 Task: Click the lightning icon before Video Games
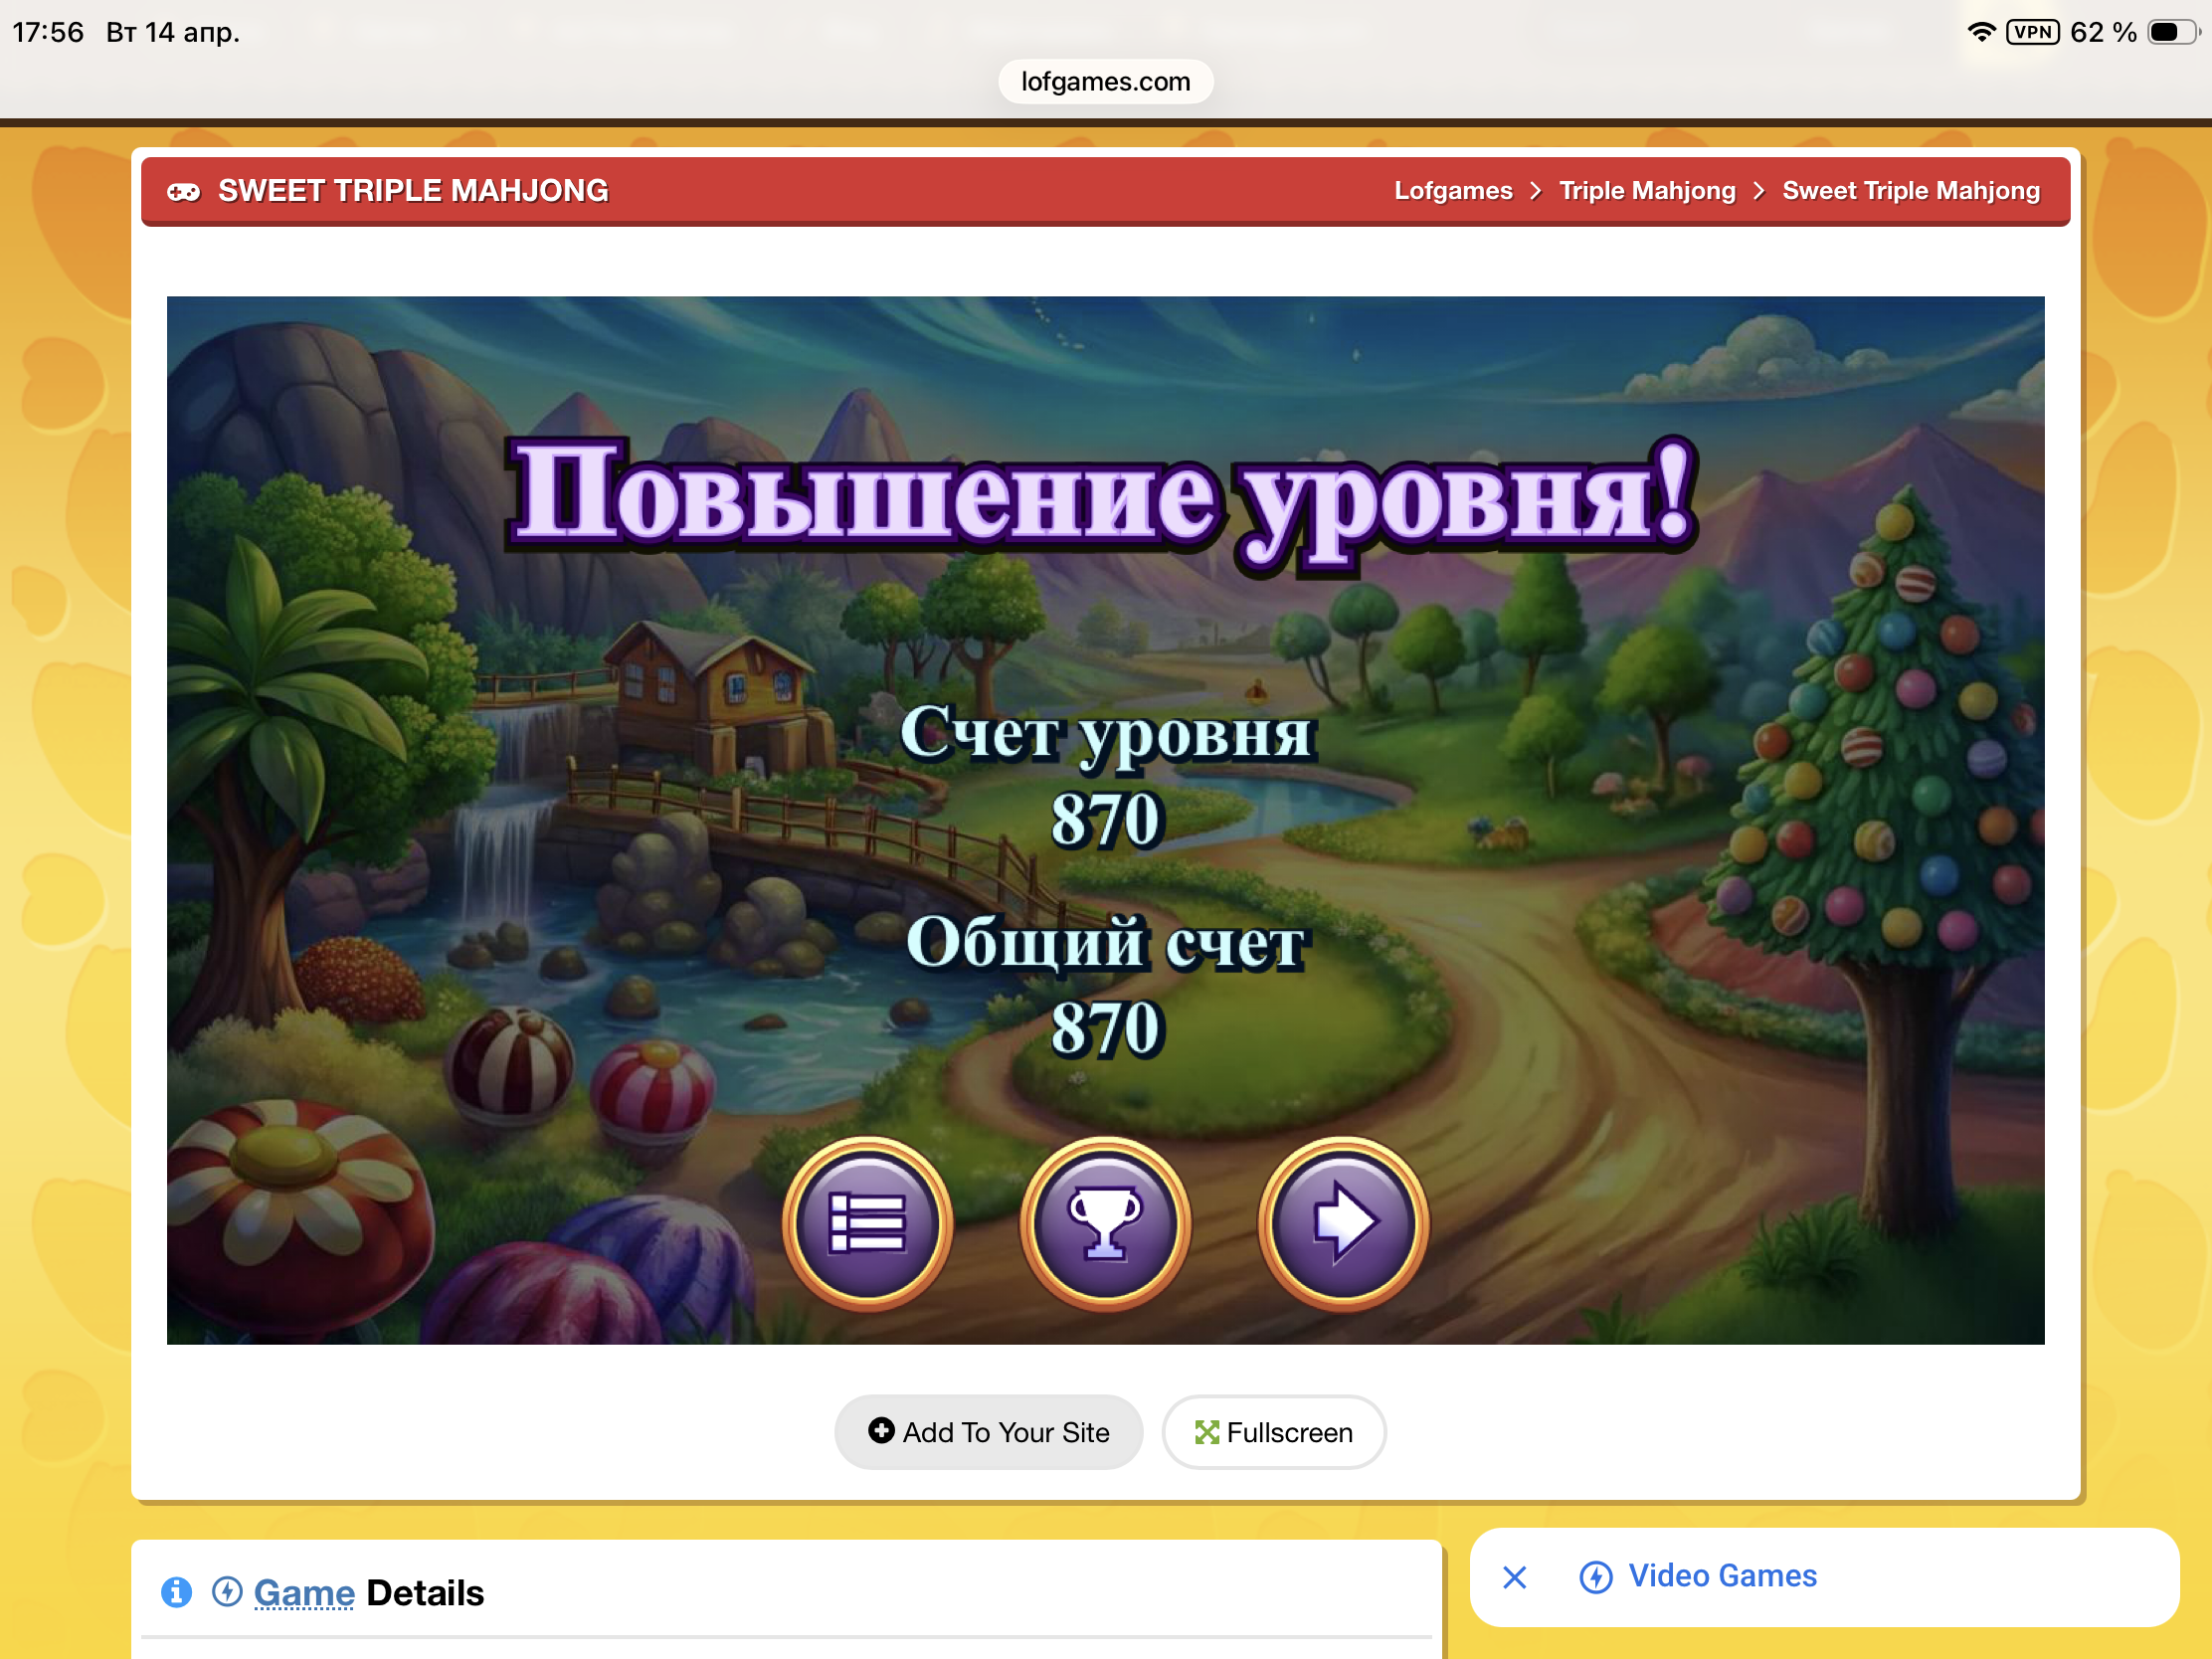click(1595, 1577)
